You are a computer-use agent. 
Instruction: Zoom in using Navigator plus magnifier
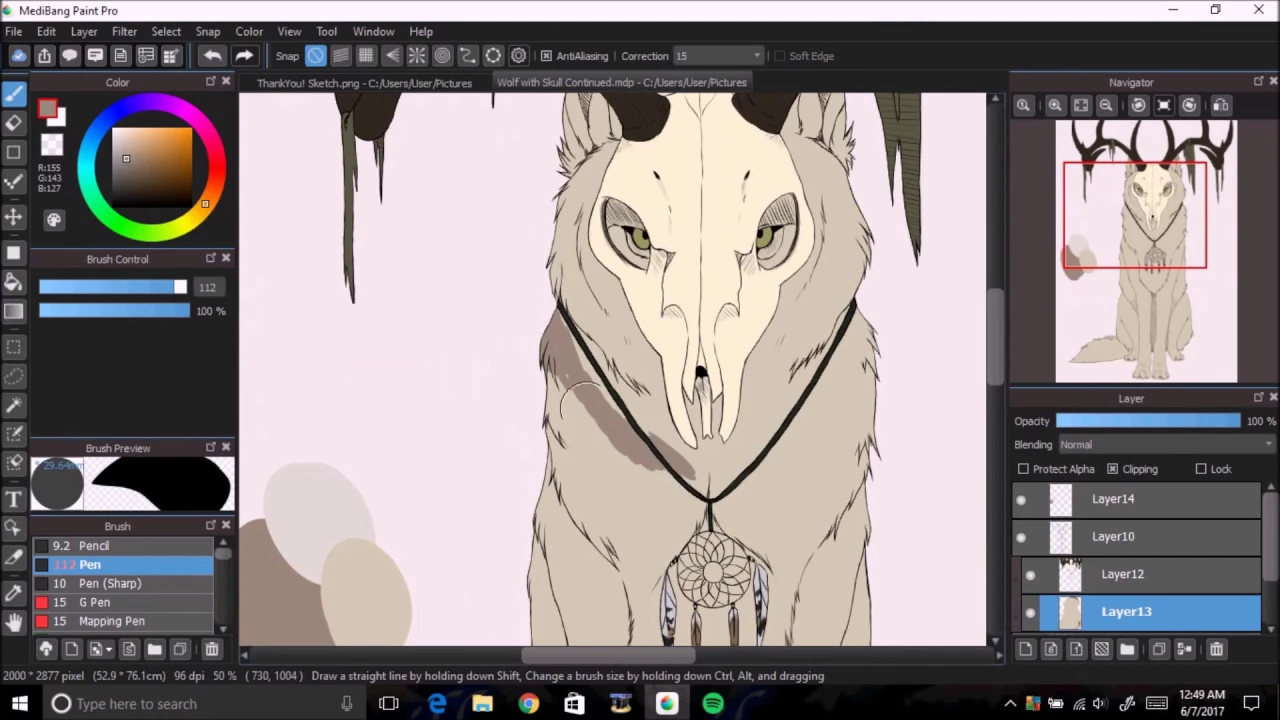1055,105
